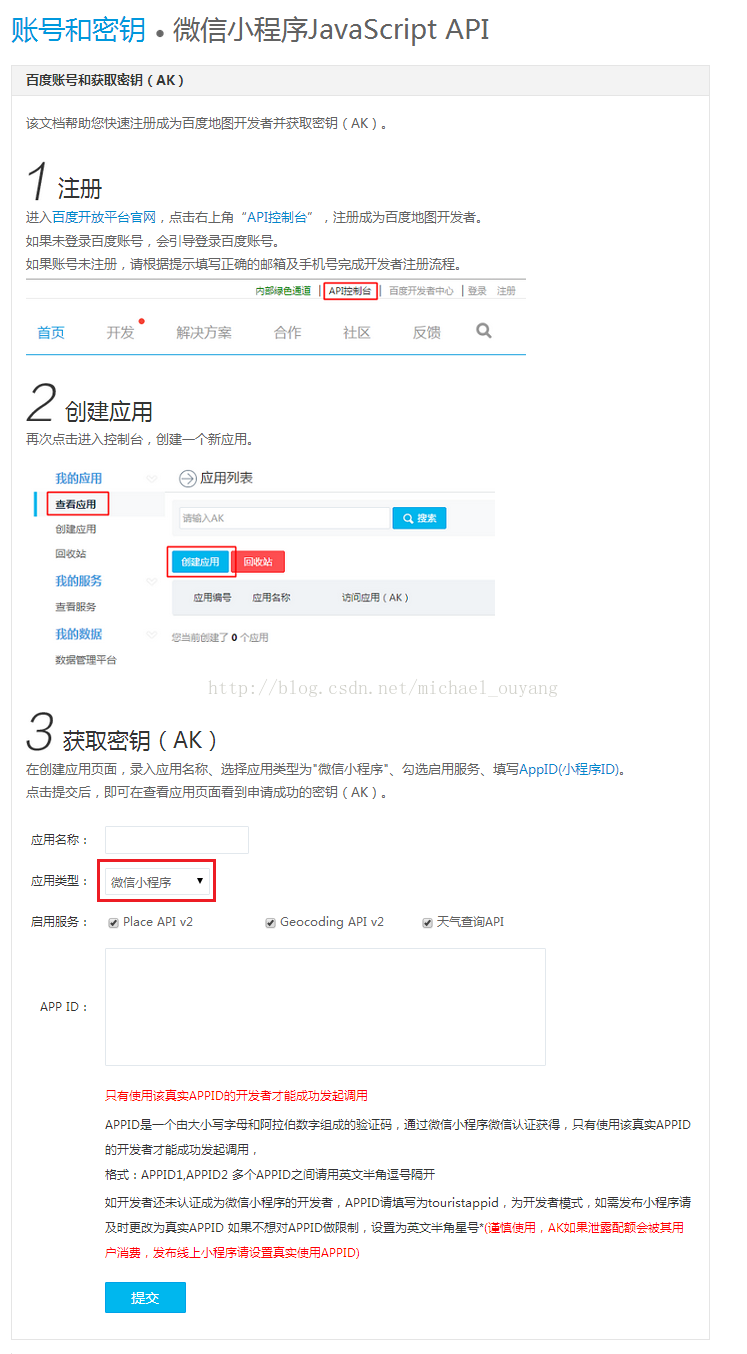747x1354 pixels.
Task: Click the 请输入AK search field
Action: coord(284,518)
